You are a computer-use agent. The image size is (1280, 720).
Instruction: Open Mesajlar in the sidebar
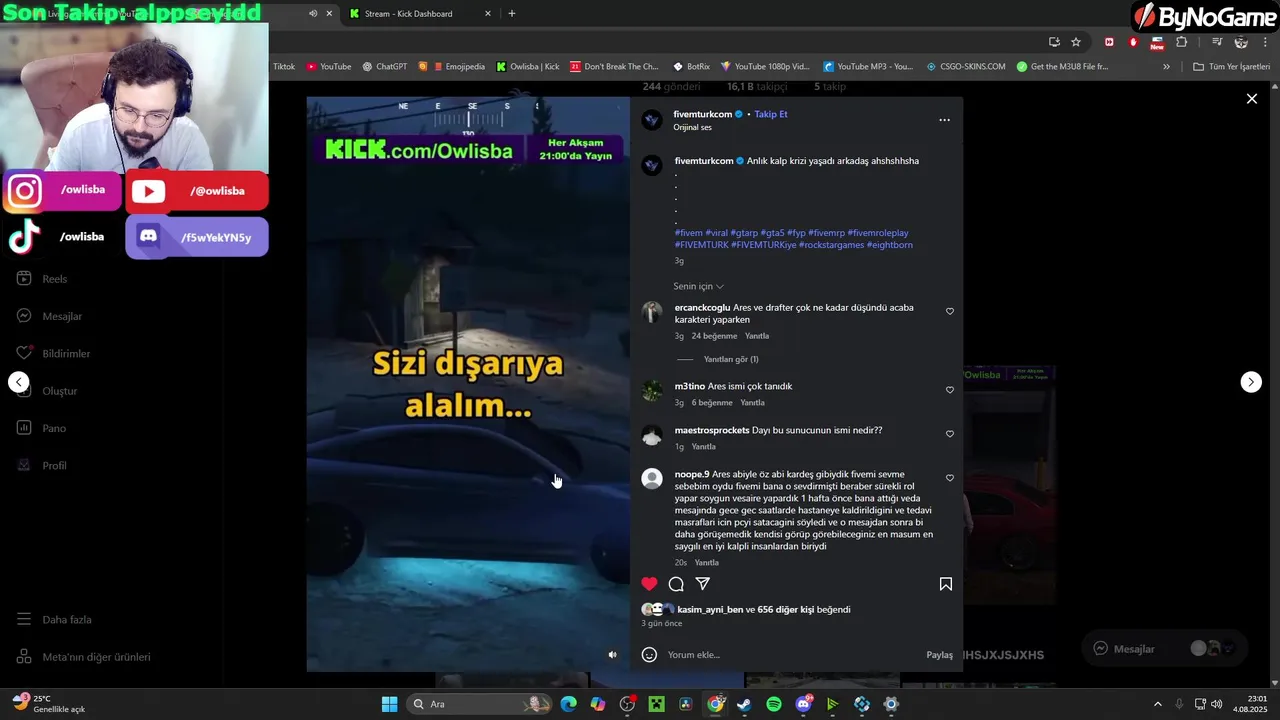click(49, 316)
